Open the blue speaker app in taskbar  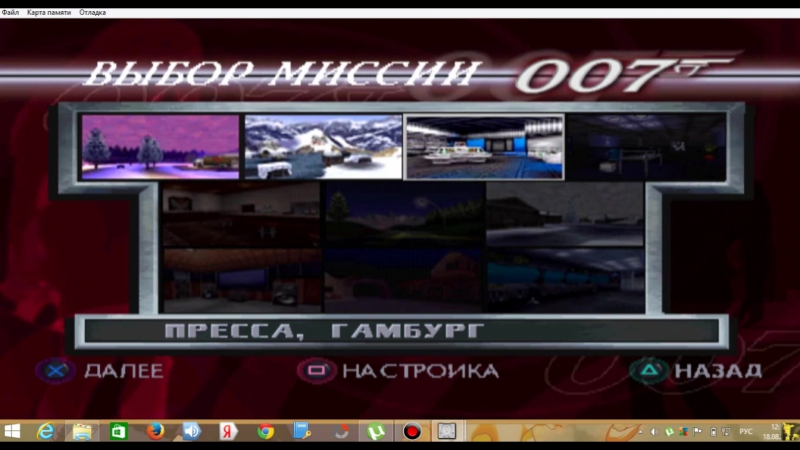[192, 432]
